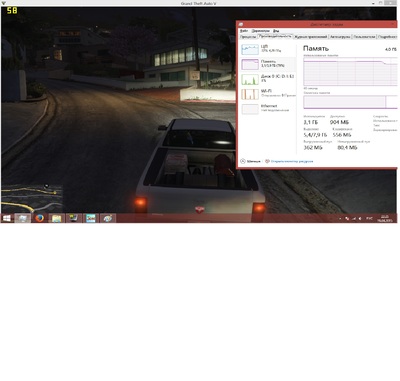Screen dimensions: 400x381
Task: Click the Меньше button label
Action: point(254,161)
